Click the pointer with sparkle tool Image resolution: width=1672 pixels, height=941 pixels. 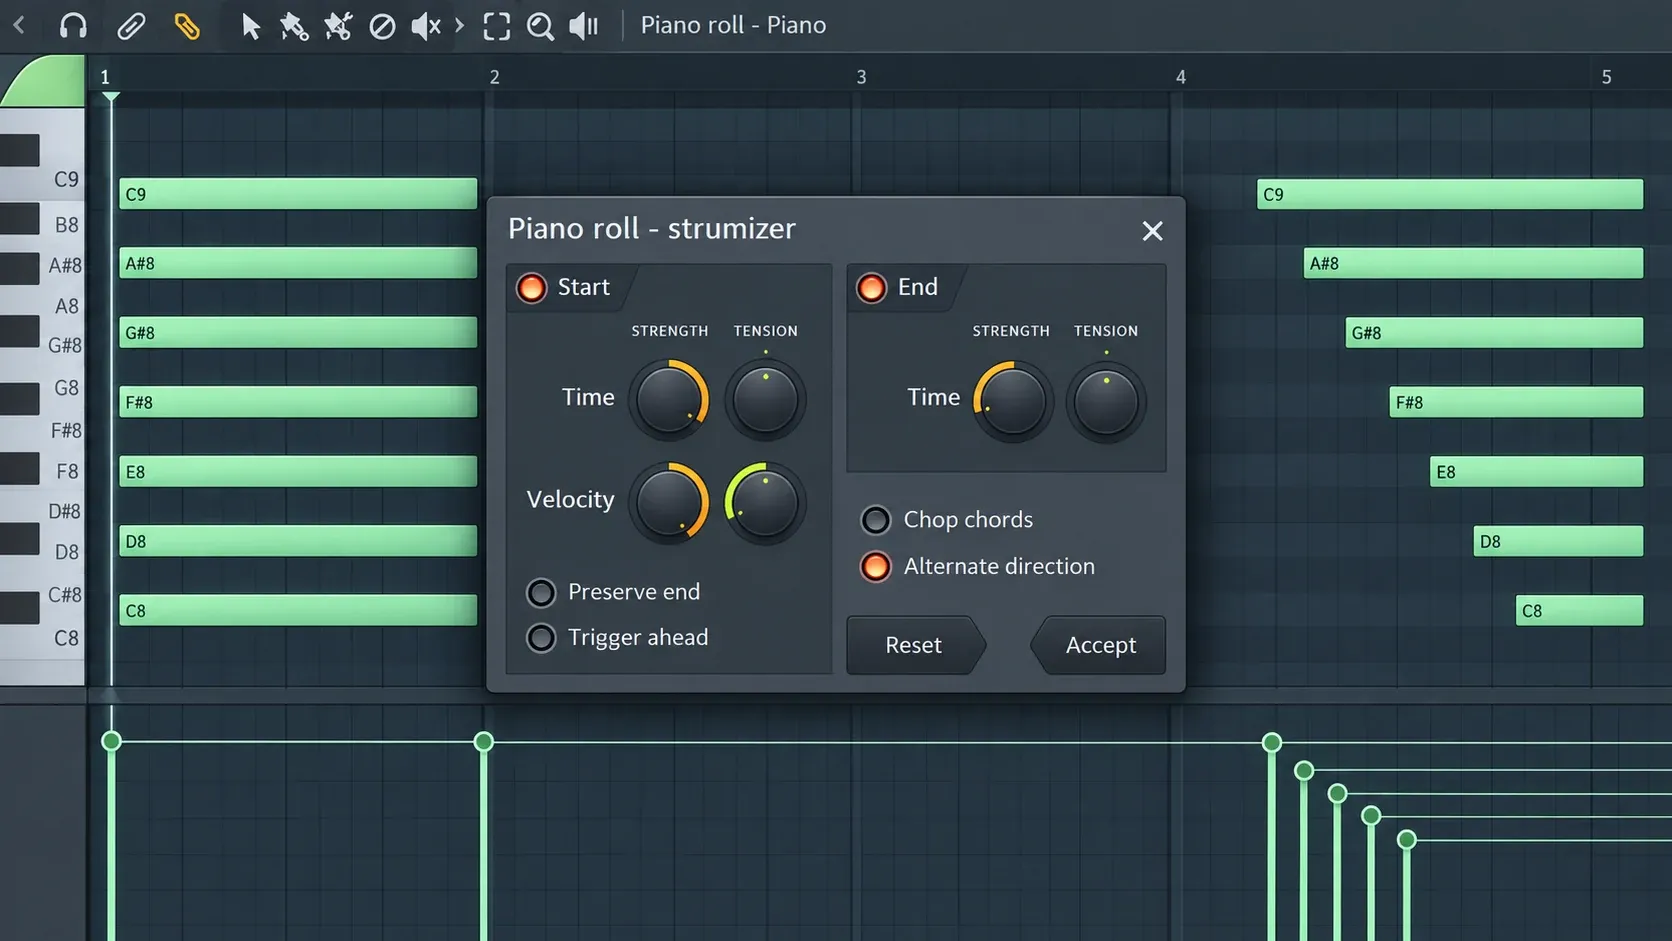point(293,26)
